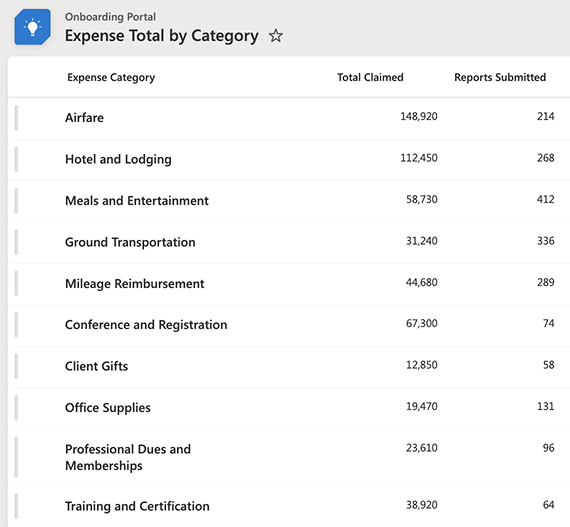Select the Airfare row label
570x527 pixels.
point(84,117)
